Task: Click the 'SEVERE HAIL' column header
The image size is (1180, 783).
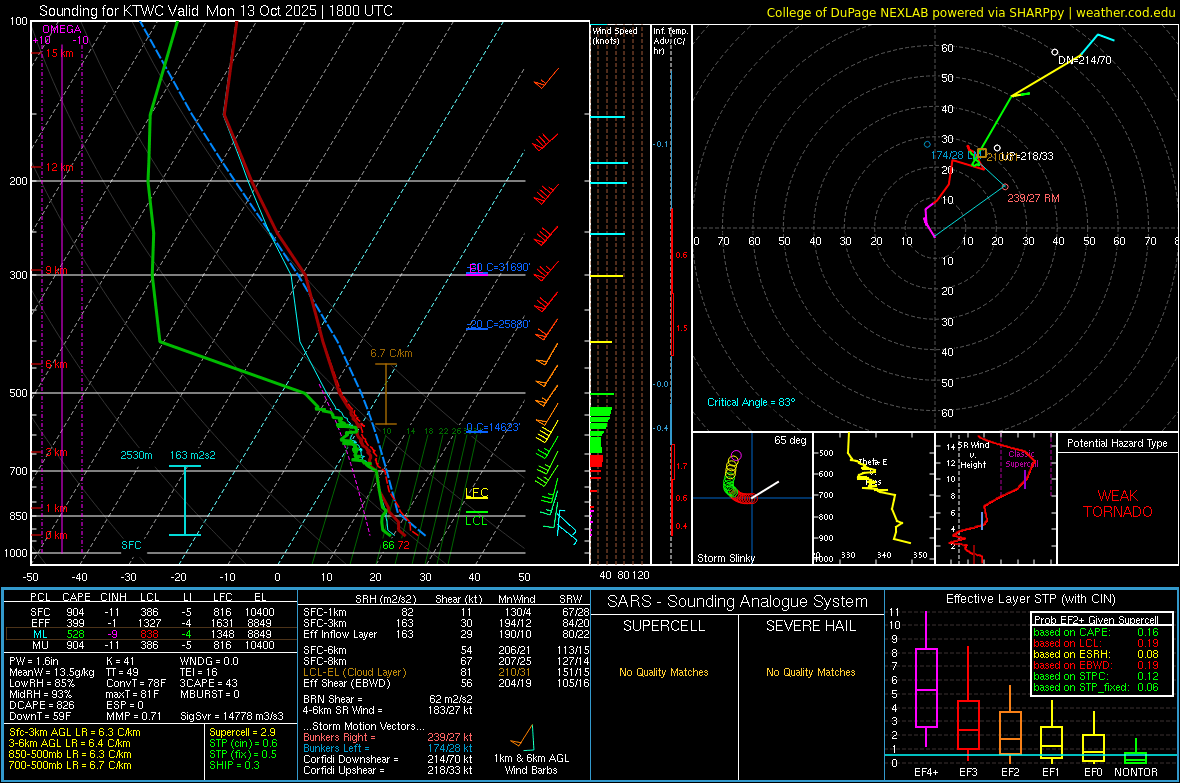Action: click(810, 626)
